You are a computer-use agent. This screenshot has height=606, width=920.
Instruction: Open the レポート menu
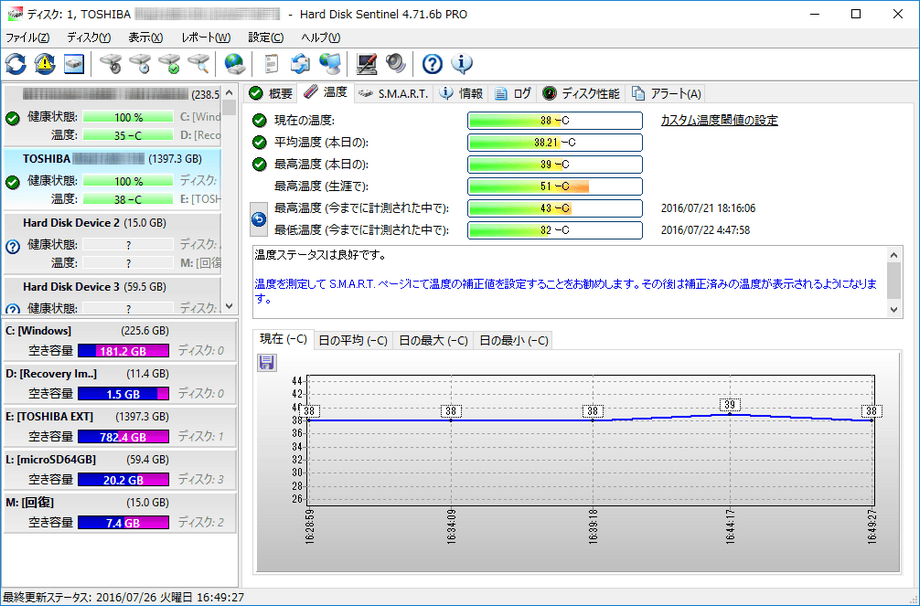click(205, 38)
